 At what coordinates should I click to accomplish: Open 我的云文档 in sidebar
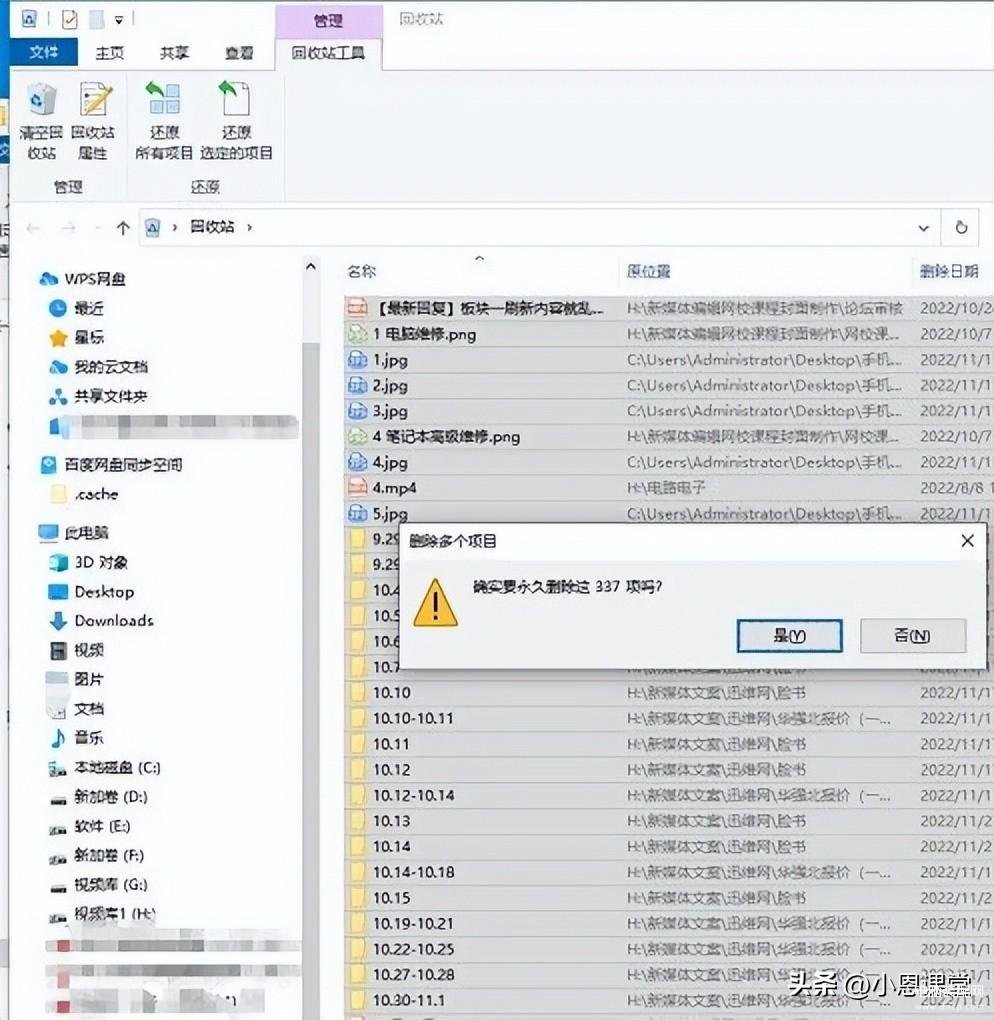click(111, 367)
